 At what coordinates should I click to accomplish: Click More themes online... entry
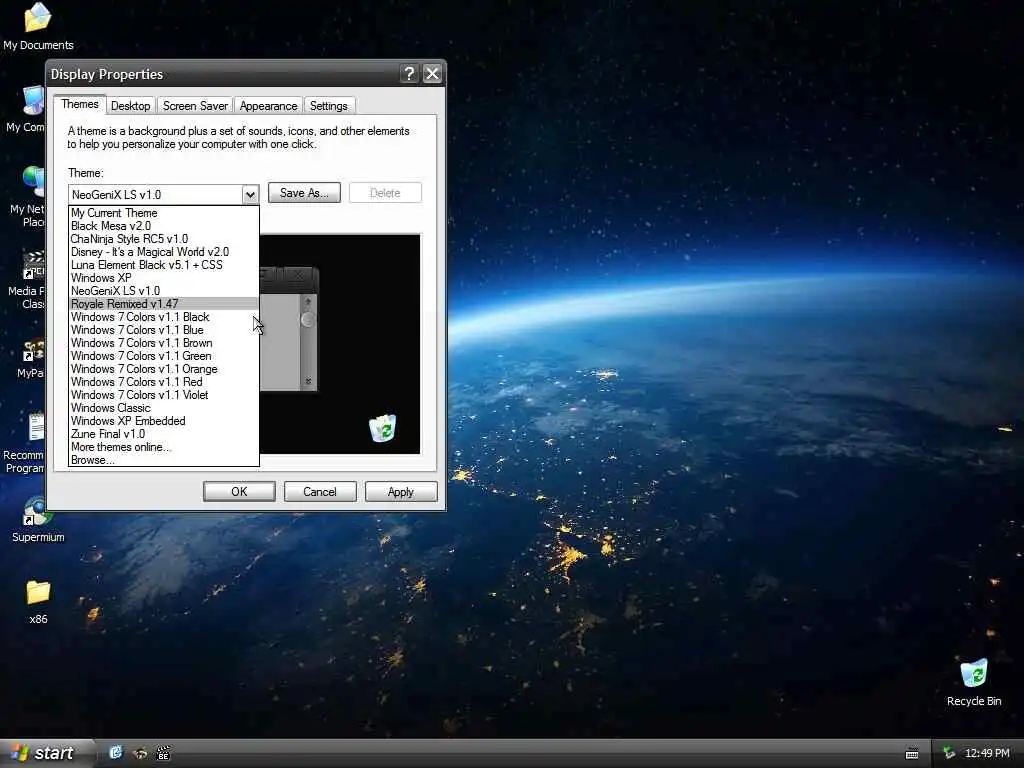[x=164, y=447]
